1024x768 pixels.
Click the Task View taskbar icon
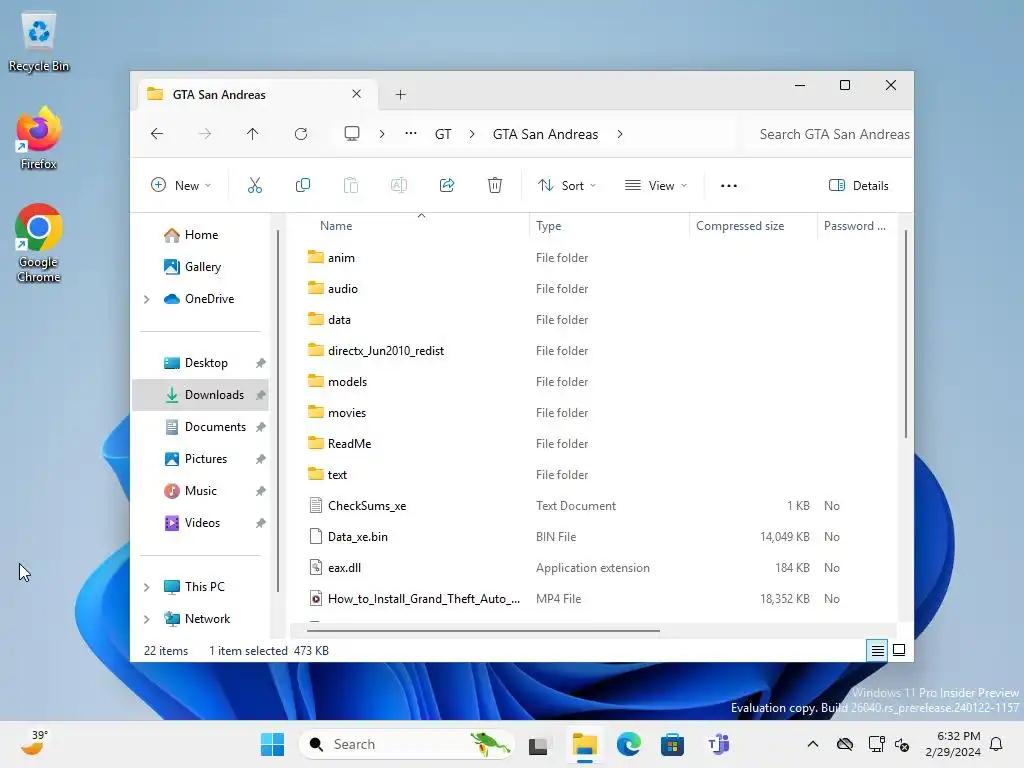[538, 744]
